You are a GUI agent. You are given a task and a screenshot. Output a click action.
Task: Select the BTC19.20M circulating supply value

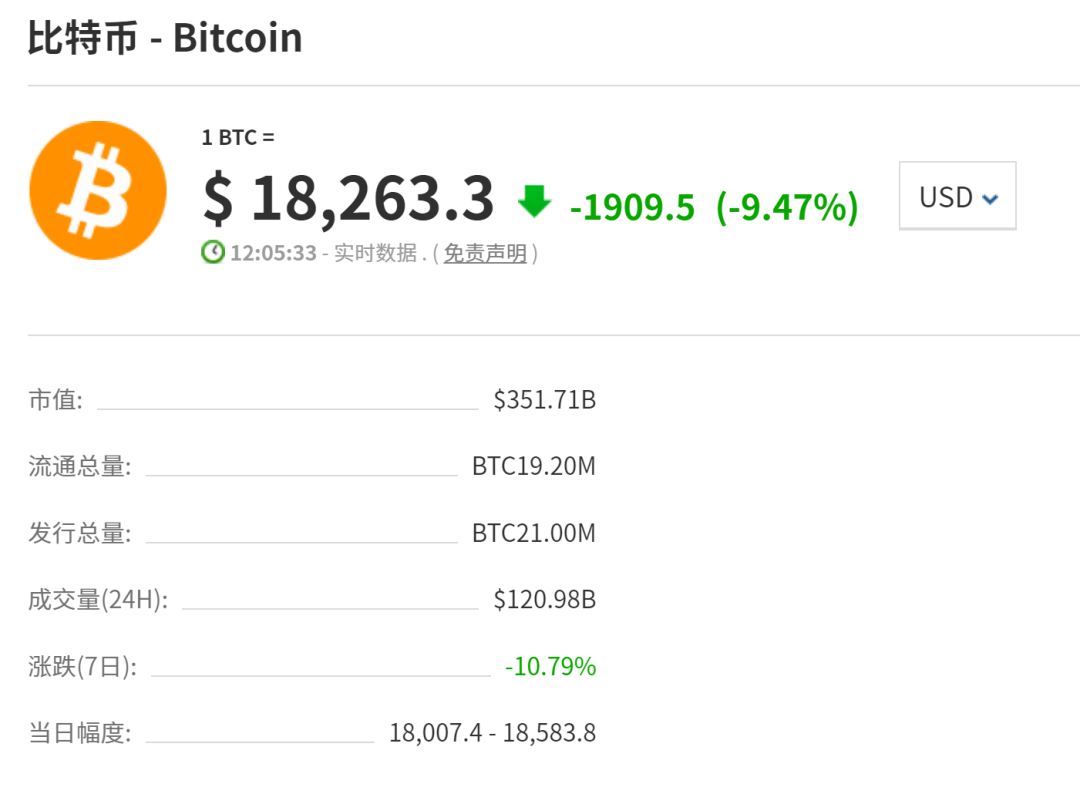click(534, 466)
